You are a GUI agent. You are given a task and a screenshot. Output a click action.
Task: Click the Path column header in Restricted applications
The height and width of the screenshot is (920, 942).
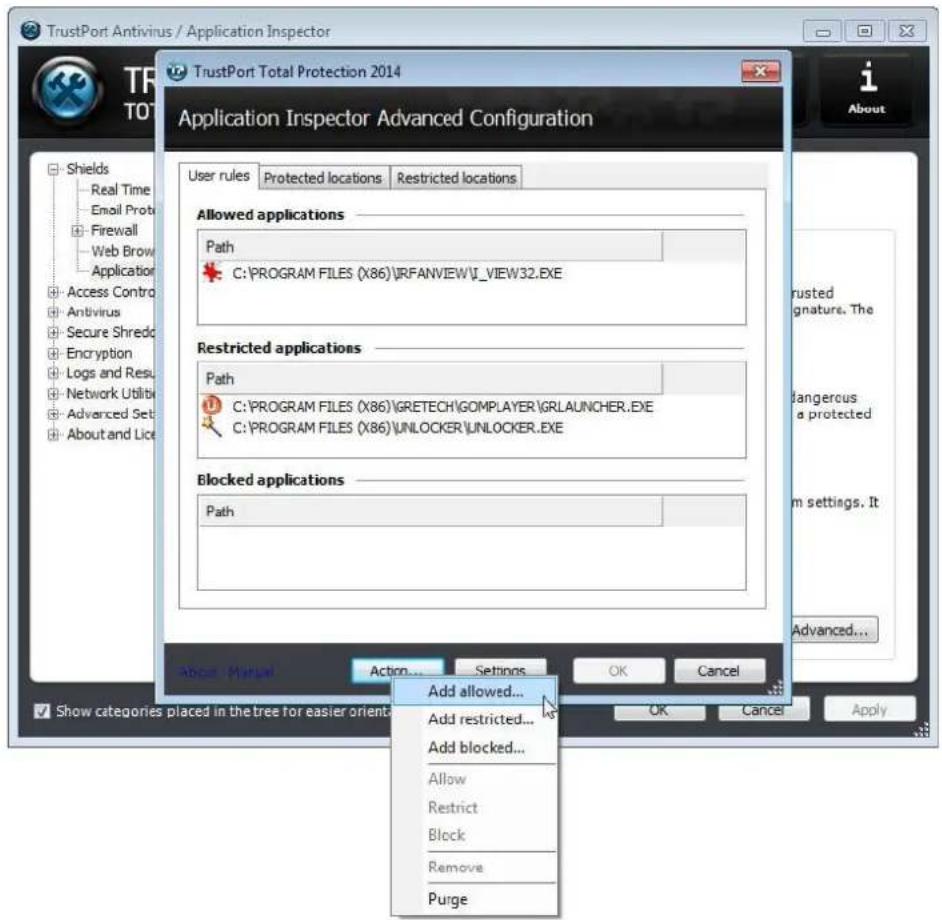(431, 379)
